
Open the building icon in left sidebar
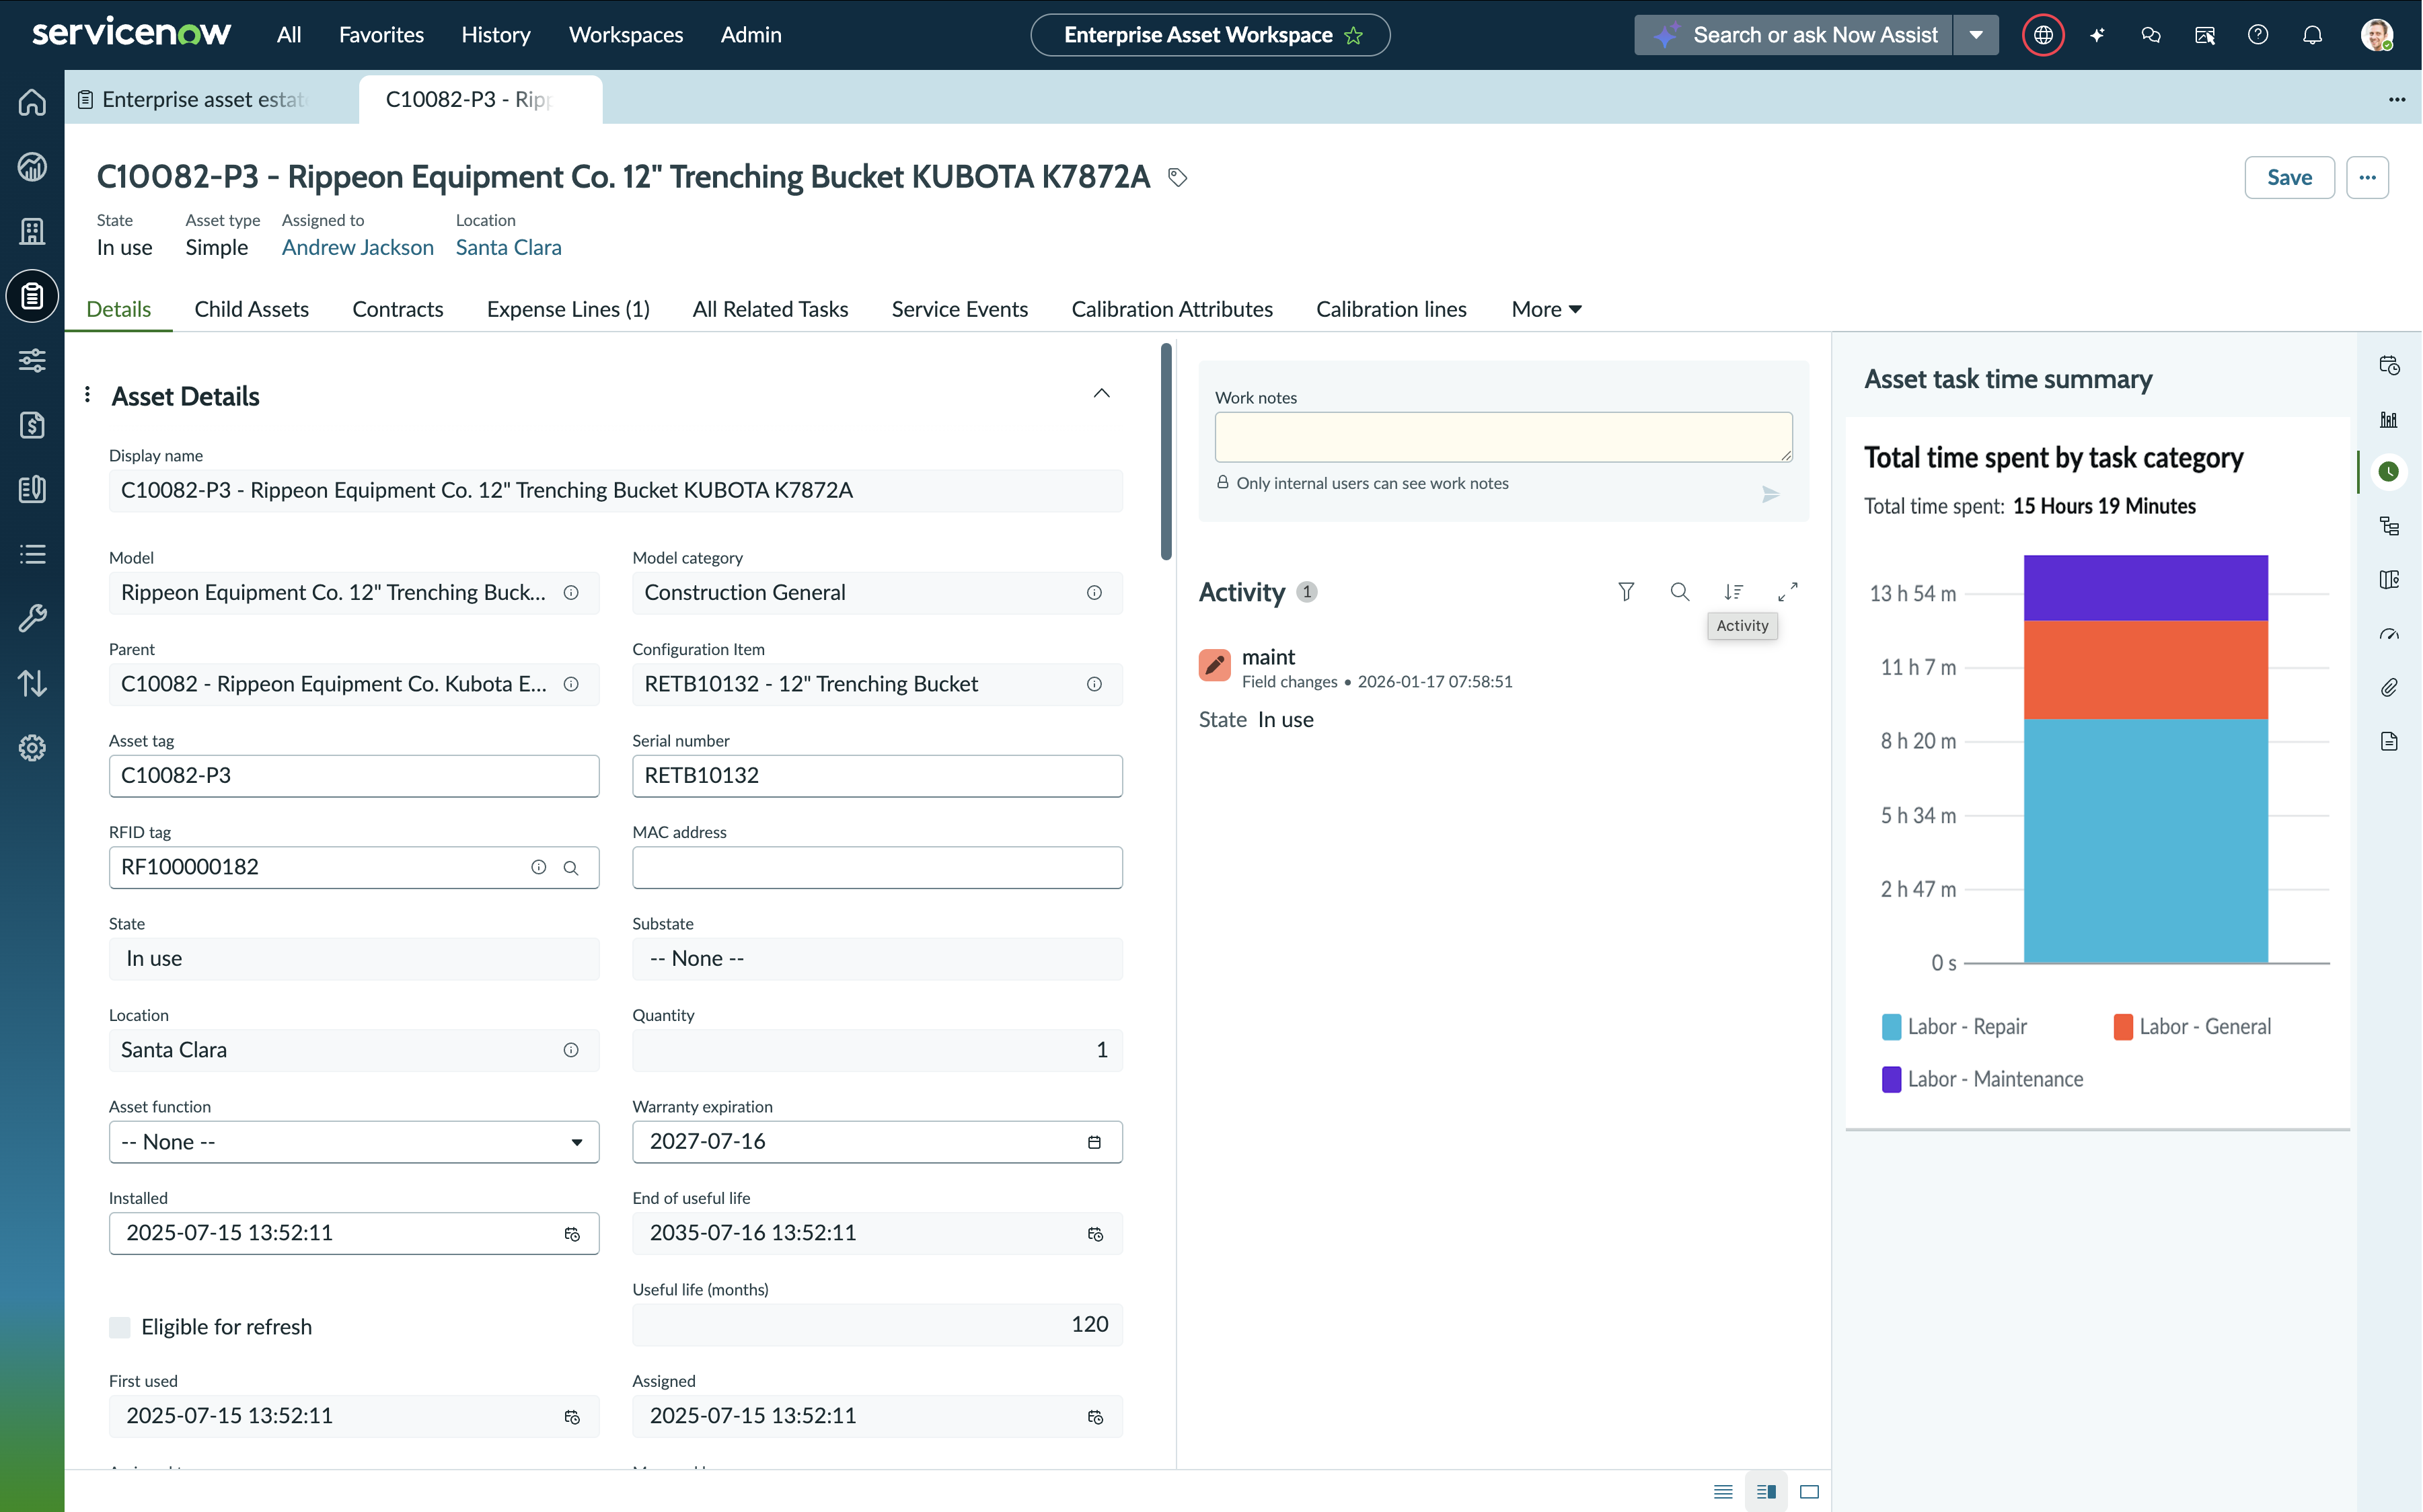tap(32, 231)
